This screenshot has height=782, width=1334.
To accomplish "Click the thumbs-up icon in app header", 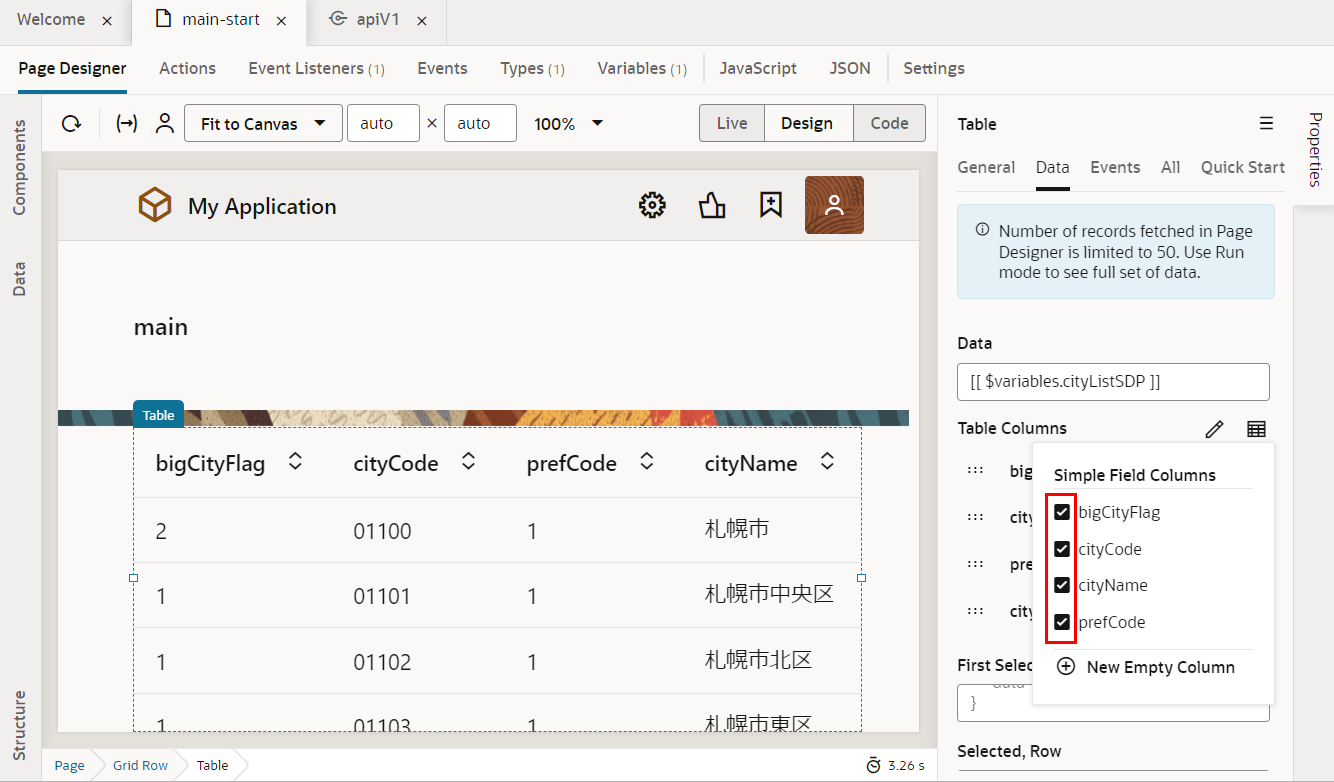I will (712, 206).
